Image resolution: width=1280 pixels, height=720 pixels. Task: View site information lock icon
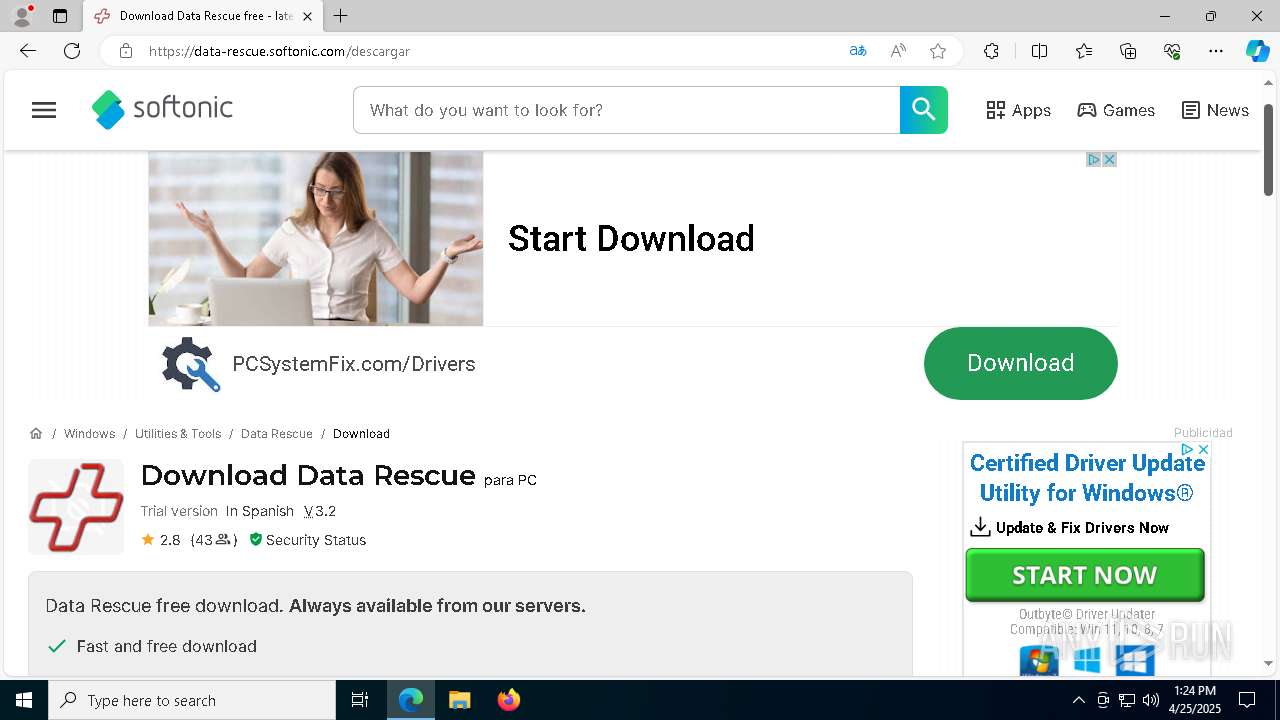pyautogui.click(x=125, y=51)
